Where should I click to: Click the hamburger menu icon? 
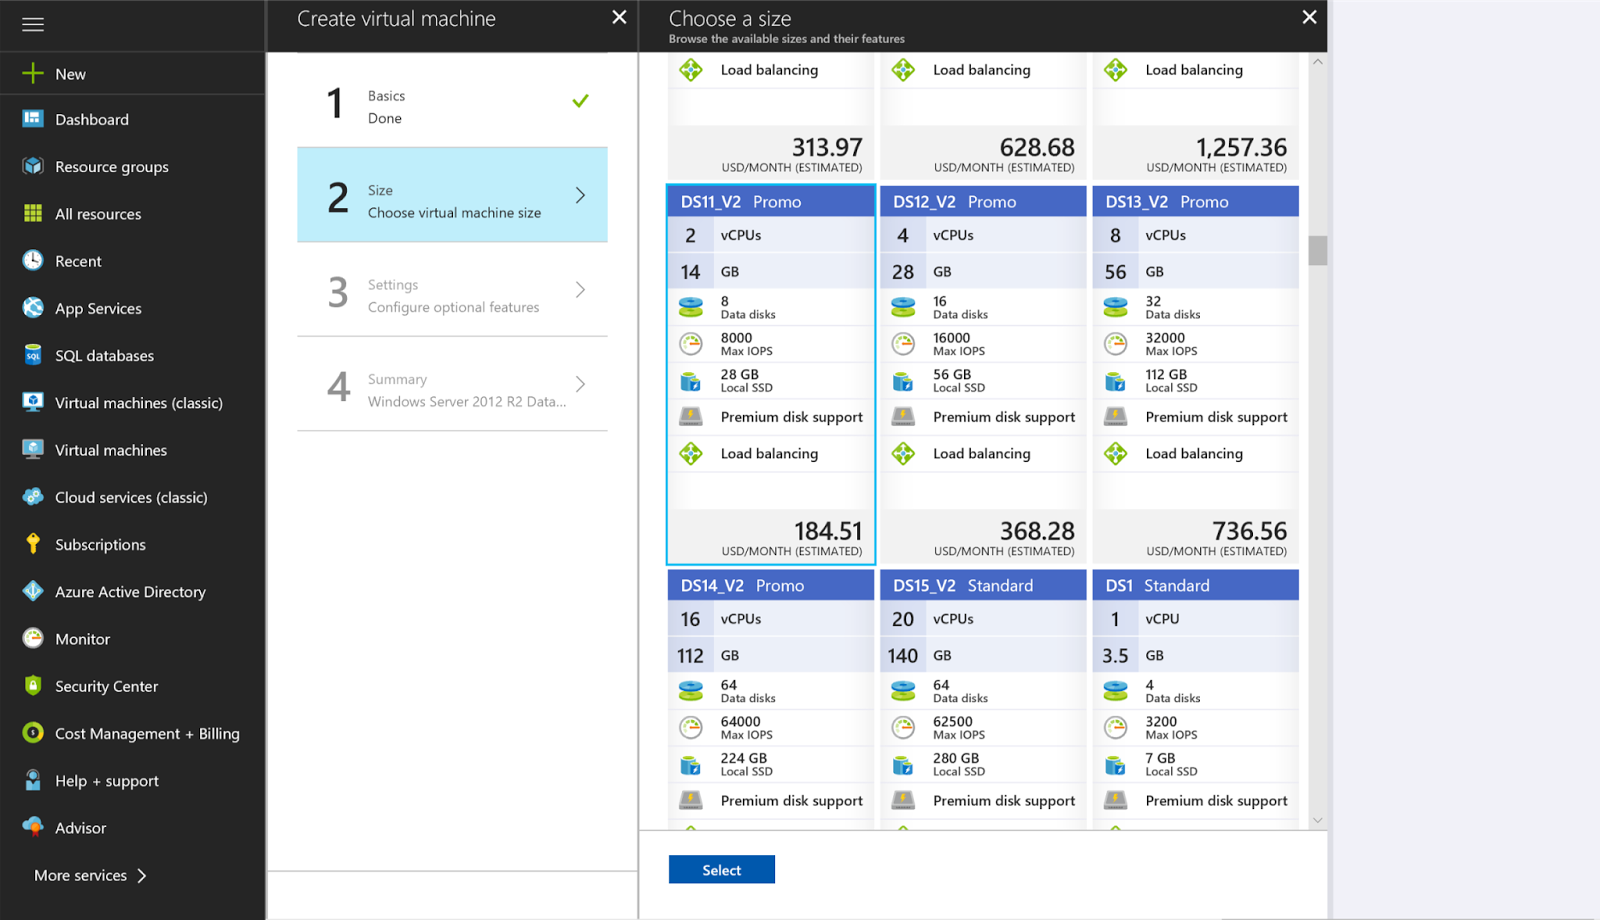click(33, 24)
